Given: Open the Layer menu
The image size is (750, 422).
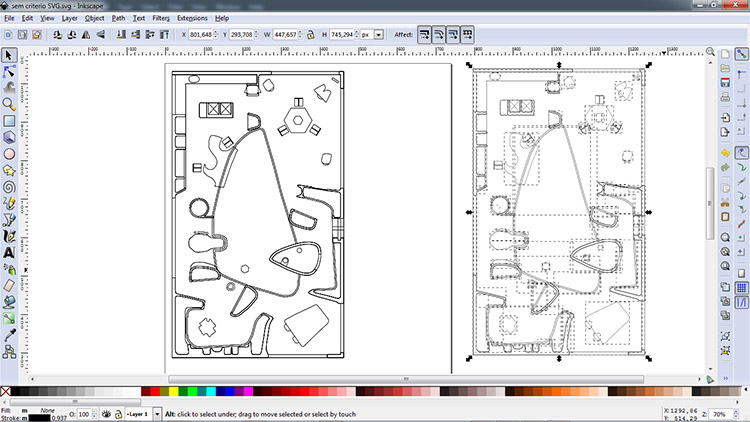Looking at the screenshot, I should (x=69, y=18).
